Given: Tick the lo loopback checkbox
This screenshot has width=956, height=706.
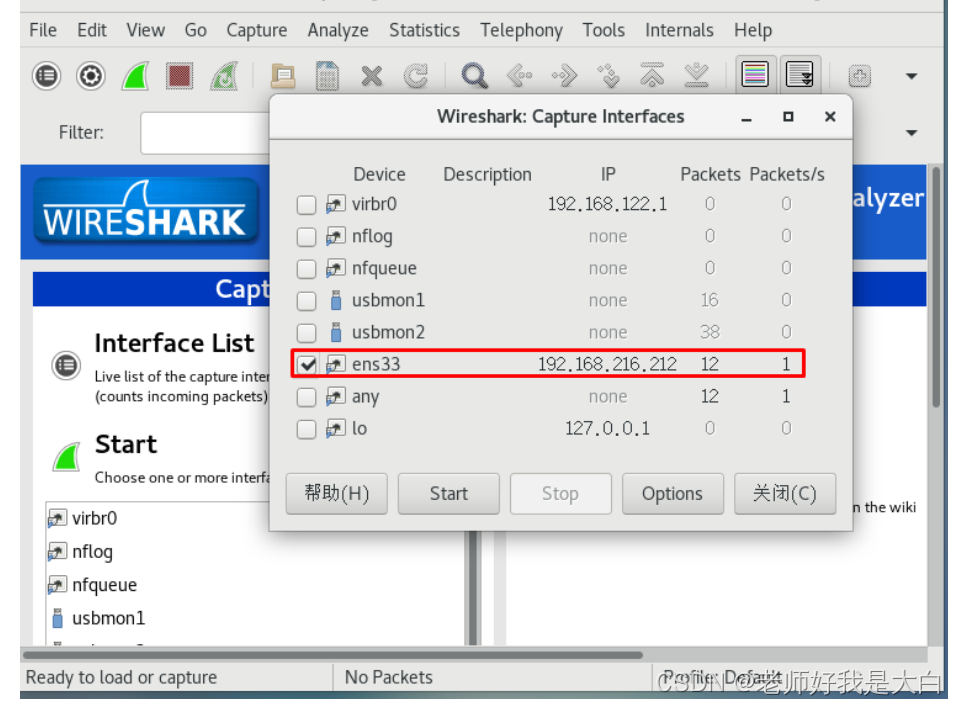Looking at the screenshot, I should 306,429.
